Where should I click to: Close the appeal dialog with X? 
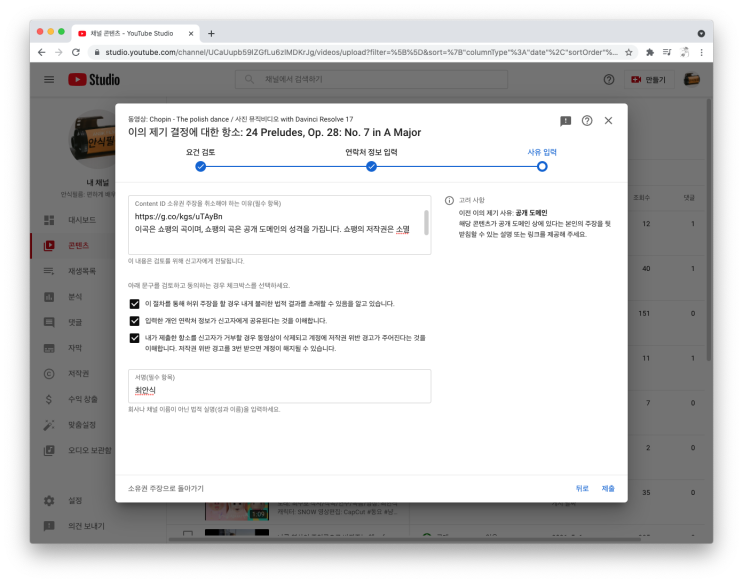click(x=608, y=121)
